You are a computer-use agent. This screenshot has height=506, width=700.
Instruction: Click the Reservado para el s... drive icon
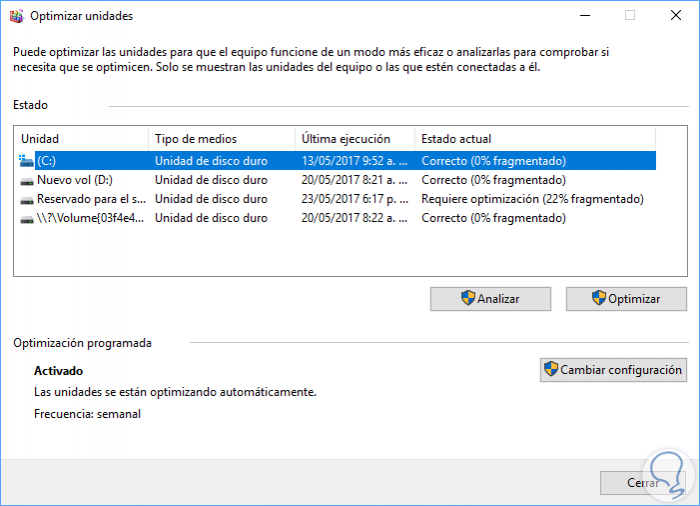[27, 200]
